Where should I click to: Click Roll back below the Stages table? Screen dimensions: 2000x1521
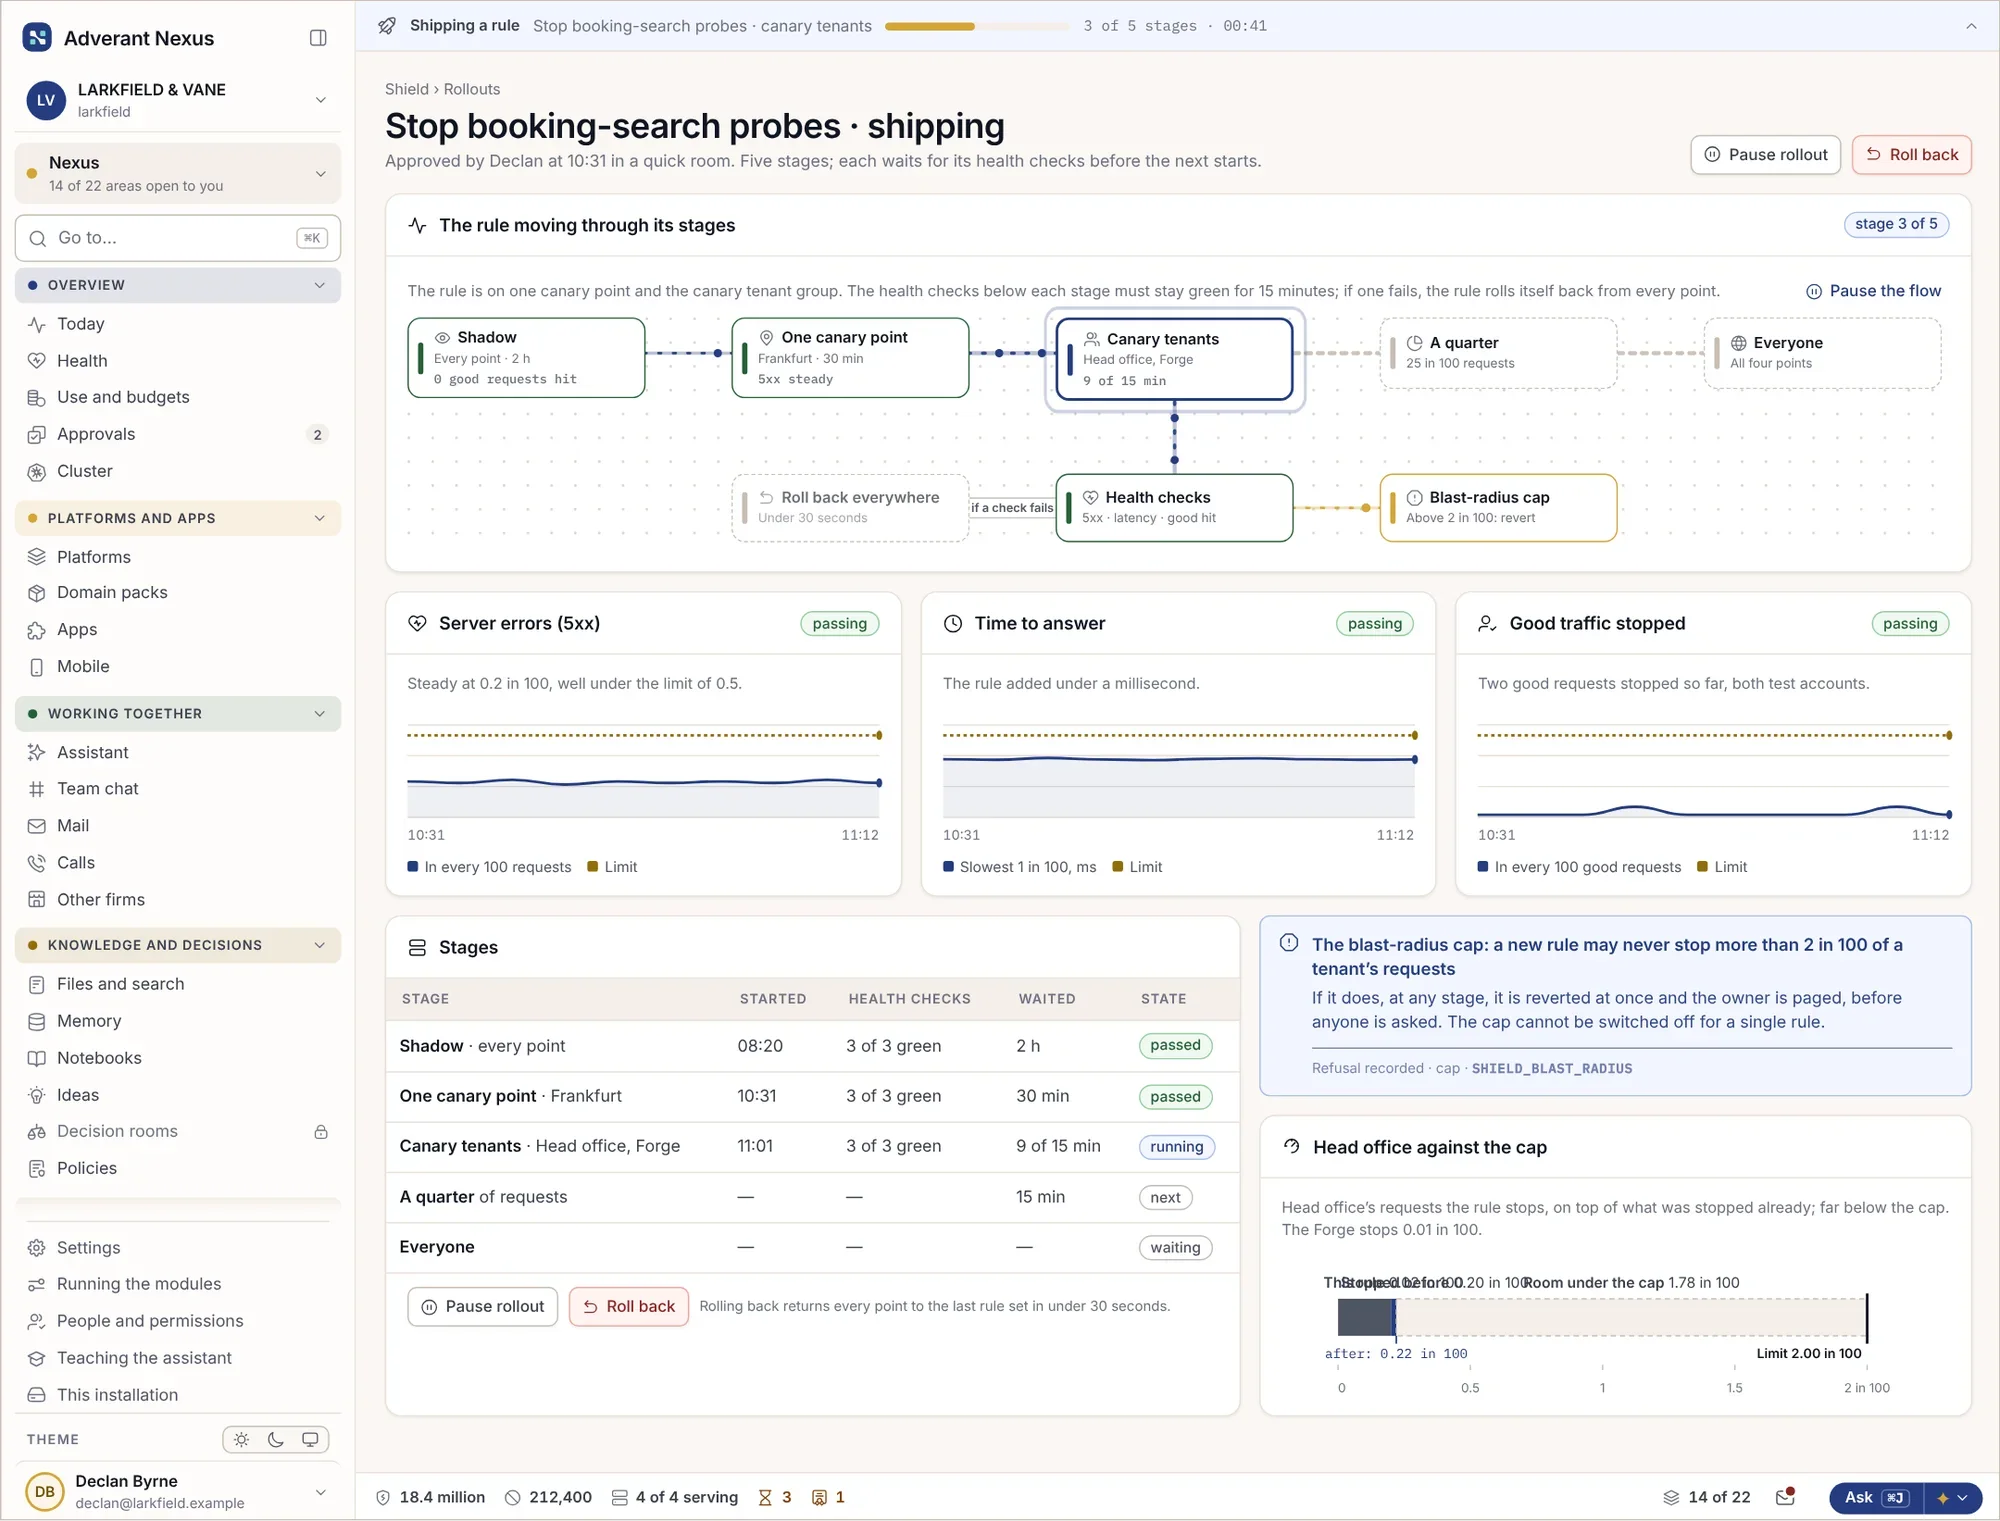[629, 1307]
